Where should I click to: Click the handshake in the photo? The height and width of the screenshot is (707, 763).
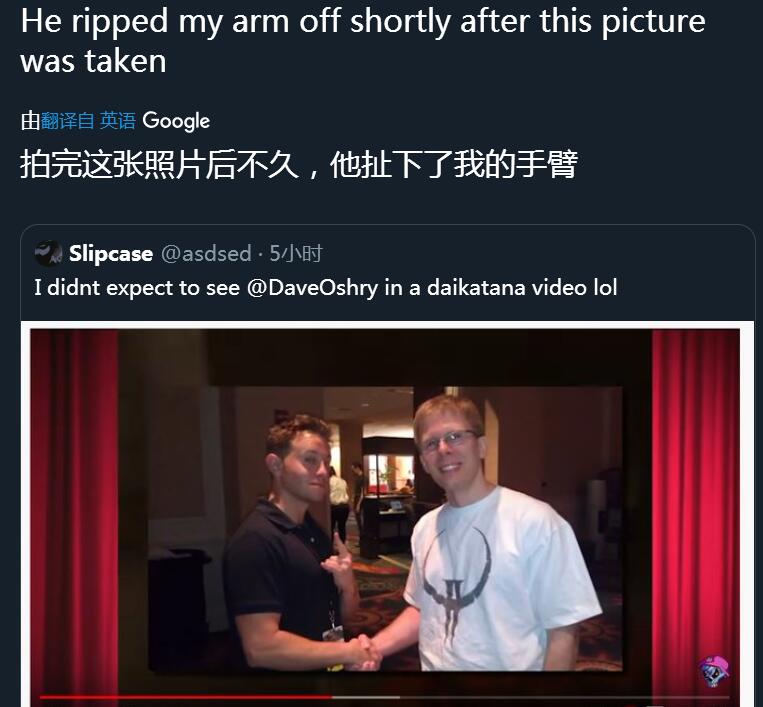[368, 651]
